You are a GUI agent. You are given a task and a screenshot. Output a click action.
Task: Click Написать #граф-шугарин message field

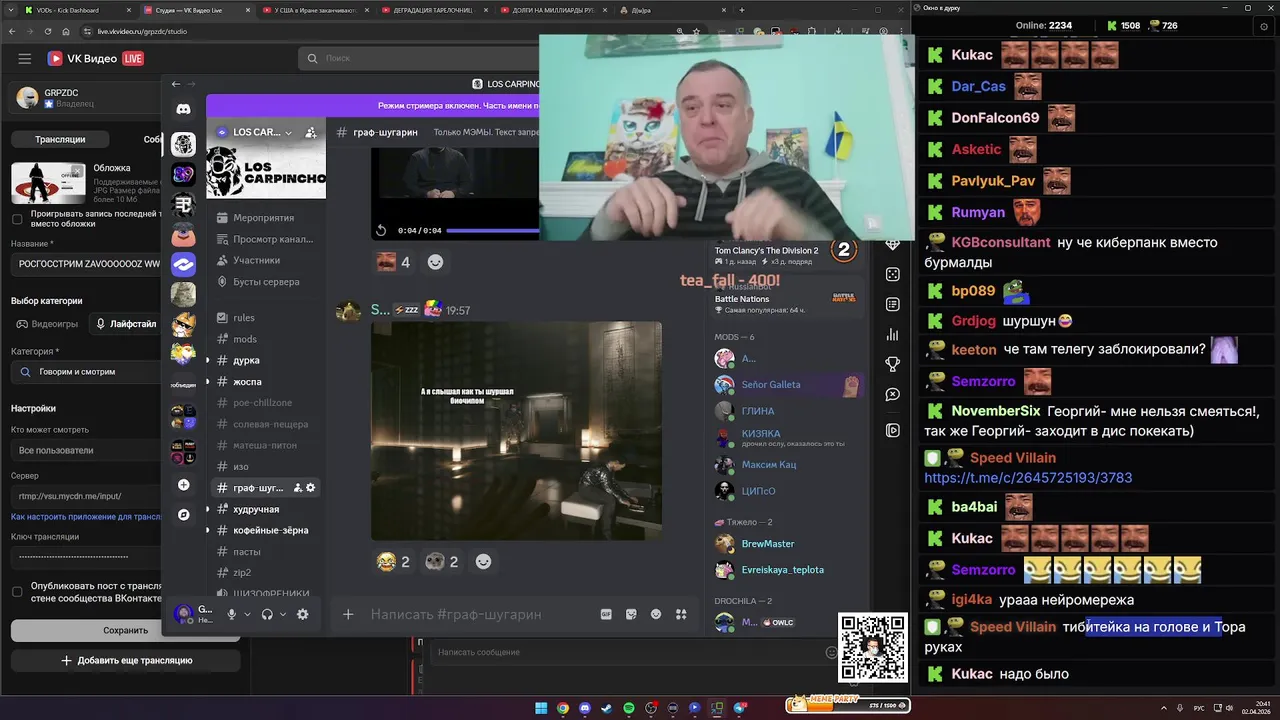pos(480,614)
